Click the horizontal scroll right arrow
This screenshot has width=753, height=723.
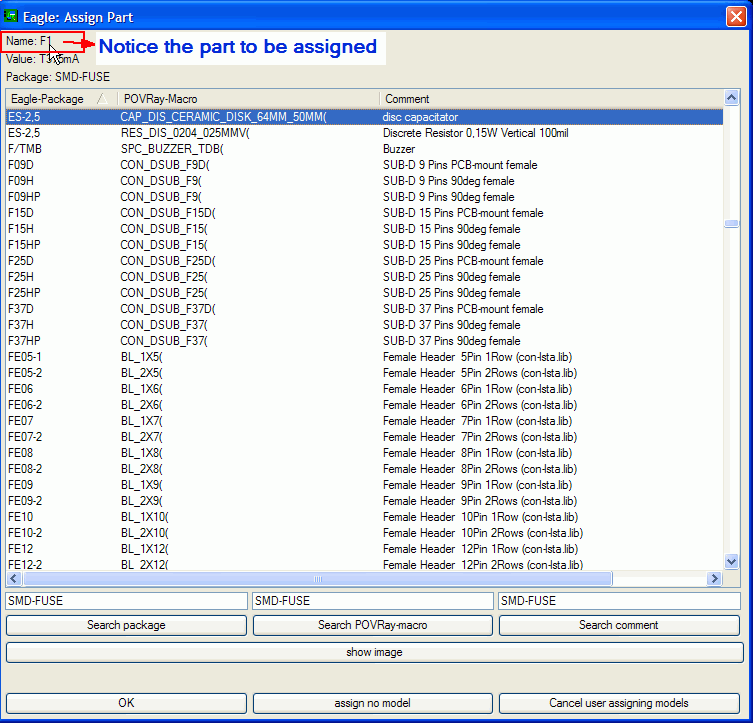click(714, 578)
